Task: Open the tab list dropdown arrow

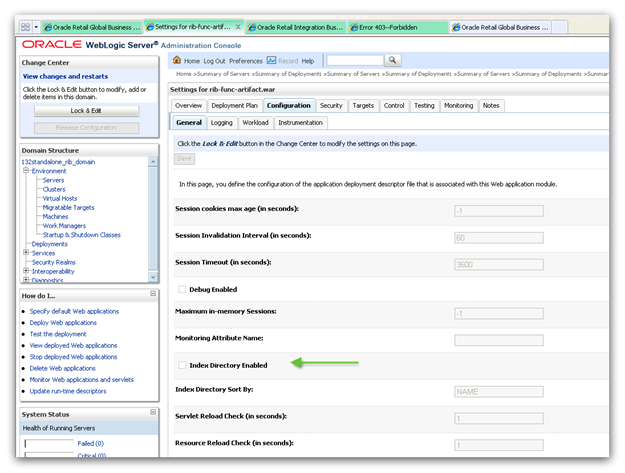Action: click(36, 27)
